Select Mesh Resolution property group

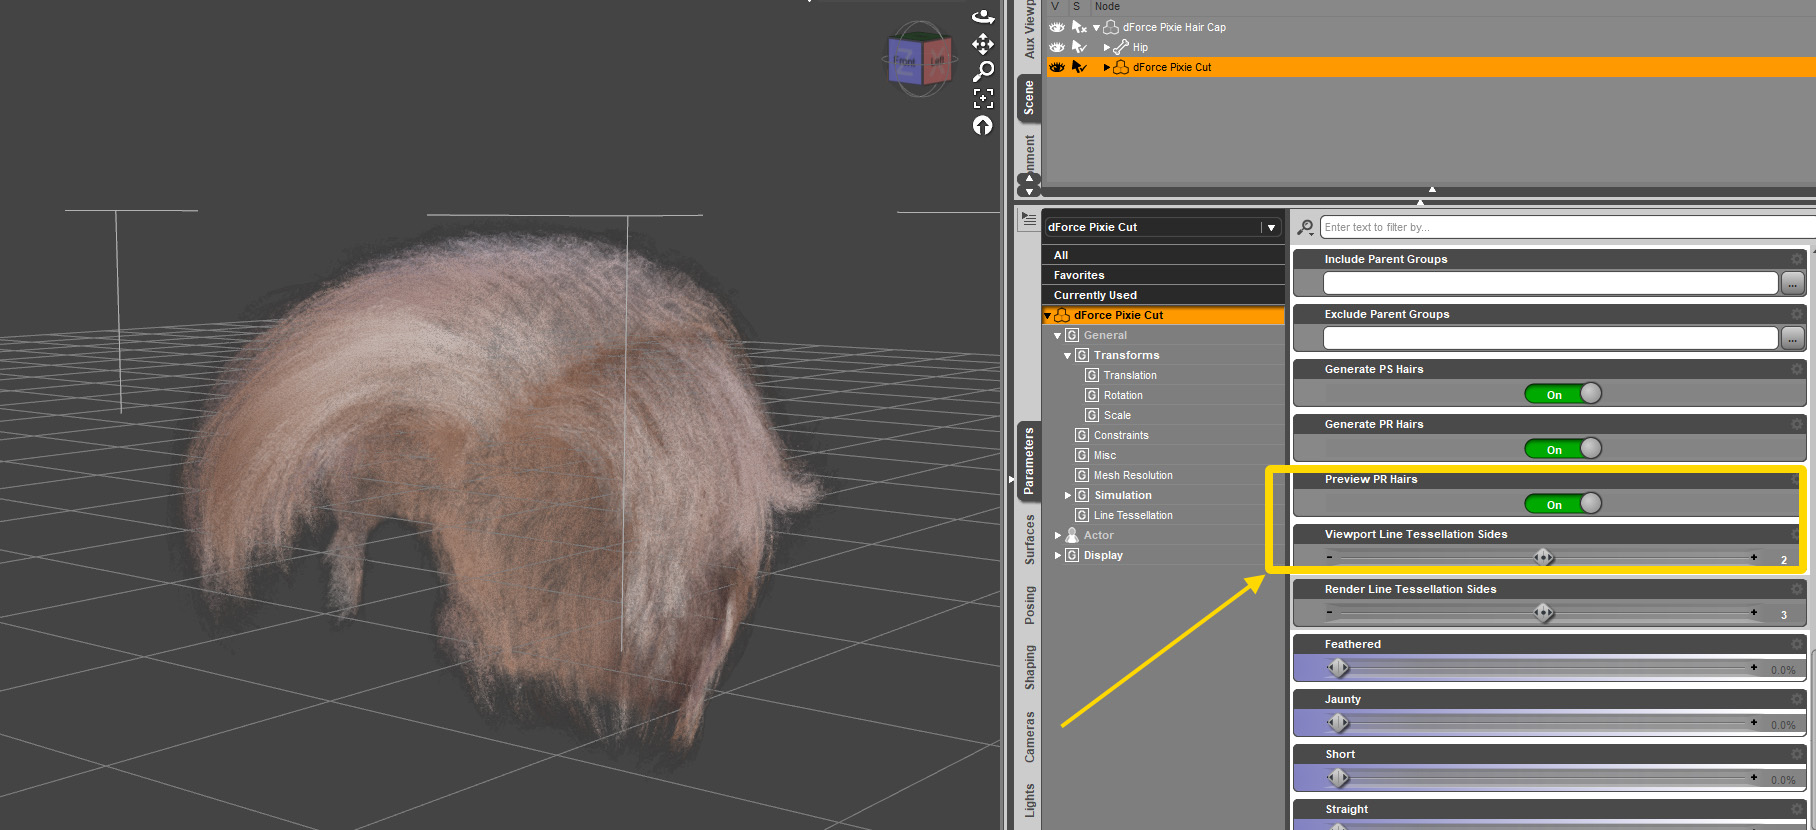point(1133,475)
